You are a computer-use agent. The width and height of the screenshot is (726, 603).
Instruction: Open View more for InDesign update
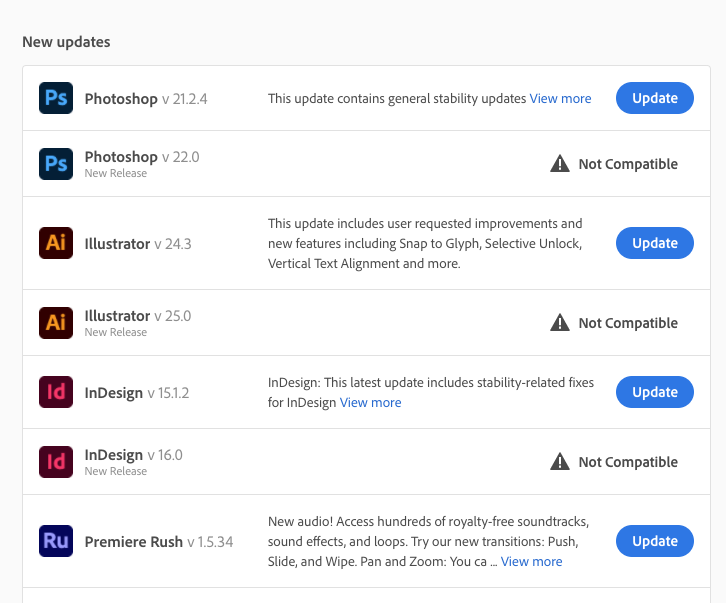tap(370, 402)
